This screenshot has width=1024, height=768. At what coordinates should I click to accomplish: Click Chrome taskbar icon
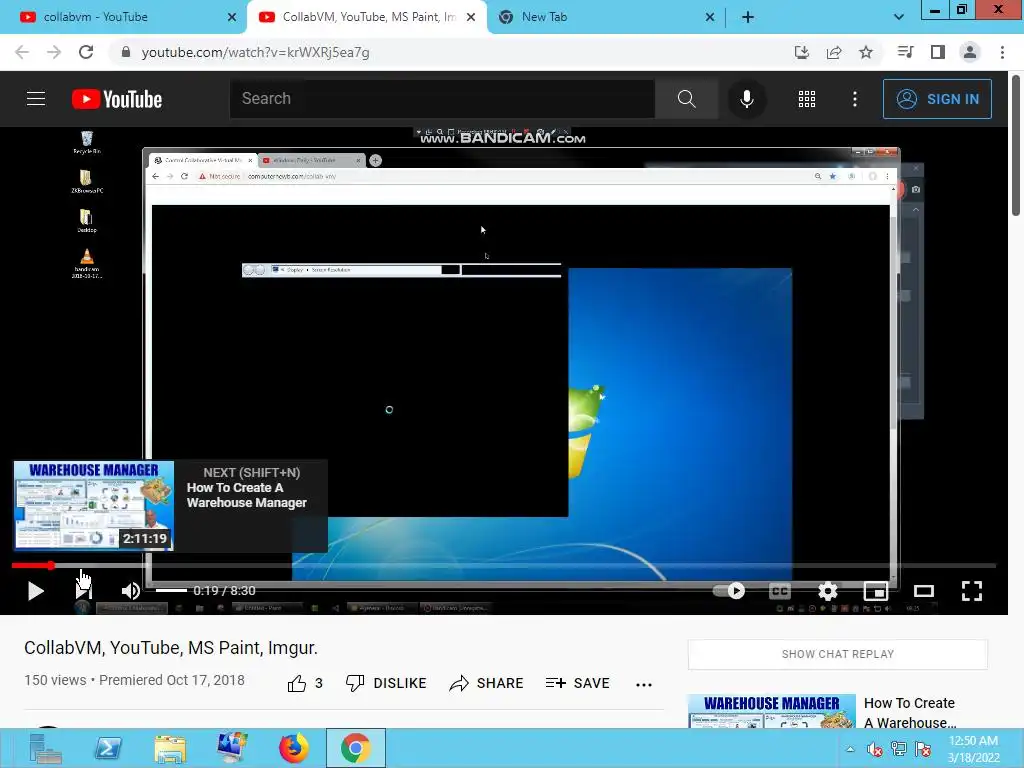tap(356, 748)
